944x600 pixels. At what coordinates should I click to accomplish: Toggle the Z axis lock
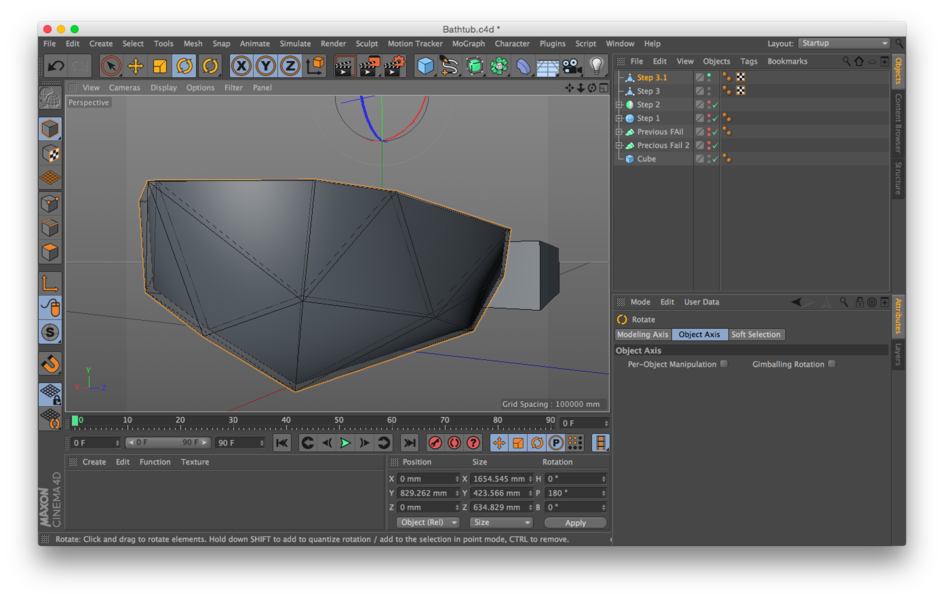click(290, 66)
